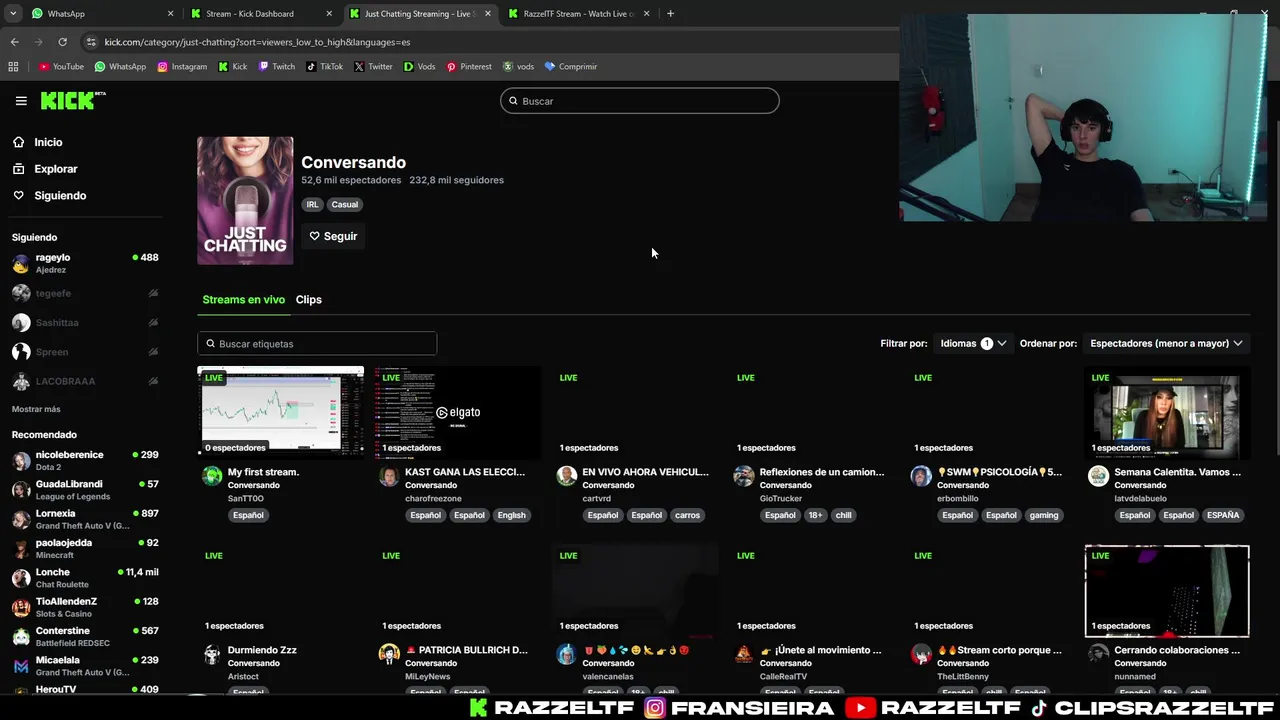Click nicoleberenice avatar in recommended list

click(x=21, y=461)
